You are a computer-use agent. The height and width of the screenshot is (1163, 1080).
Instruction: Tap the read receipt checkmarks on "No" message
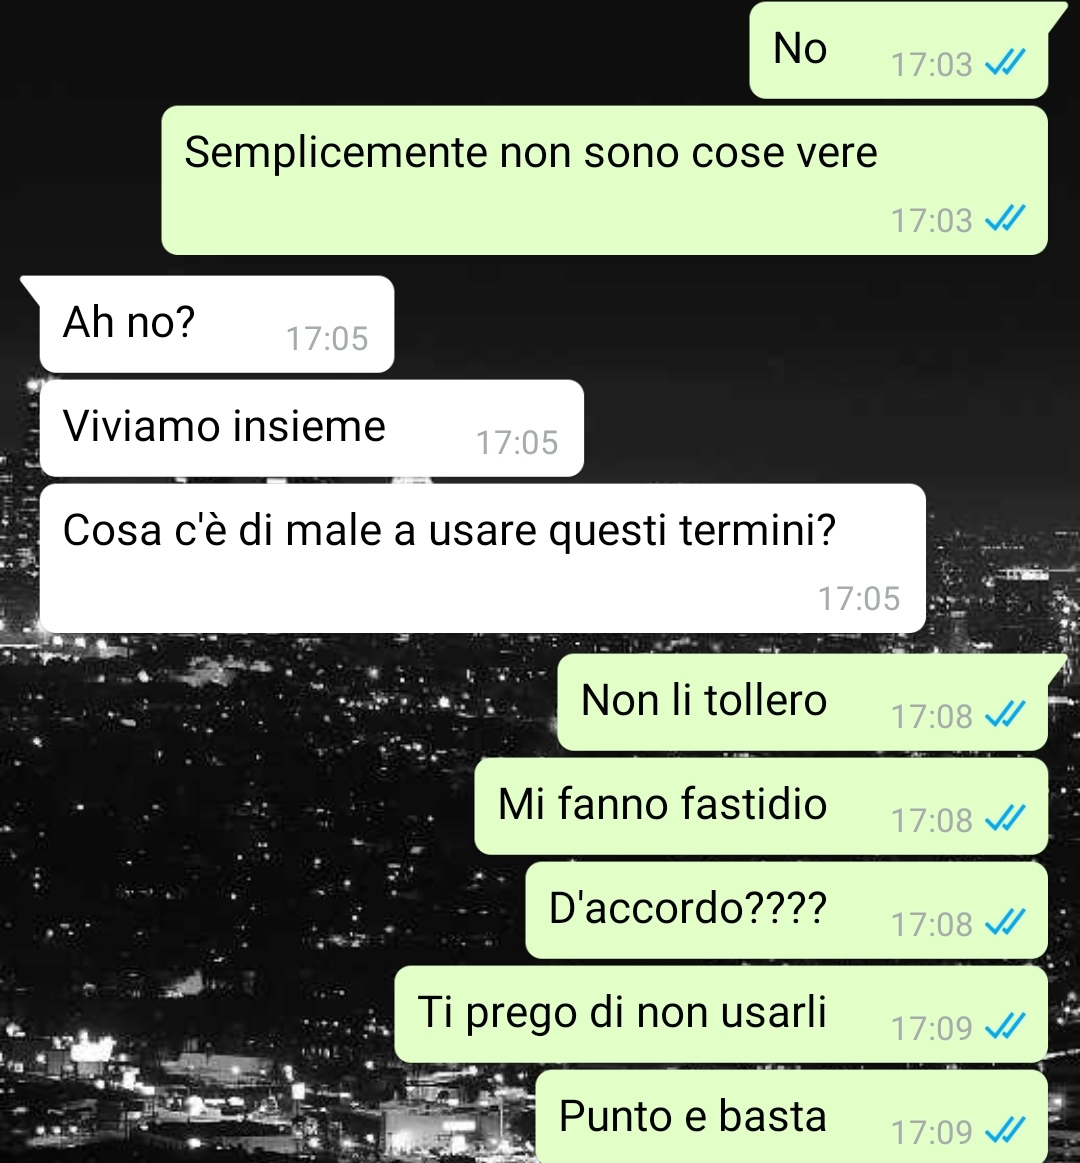(x=1005, y=63)
